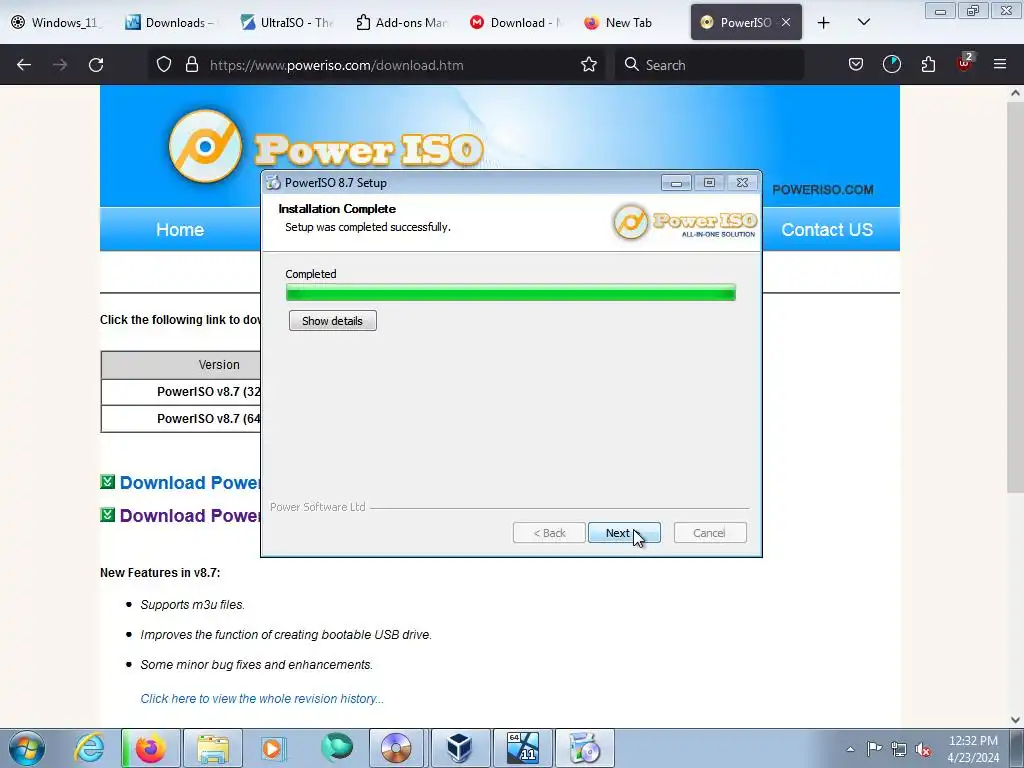Click the vertical page scrollbar thumb
The image size is (1024, 768).
(x=1015, y=297)
